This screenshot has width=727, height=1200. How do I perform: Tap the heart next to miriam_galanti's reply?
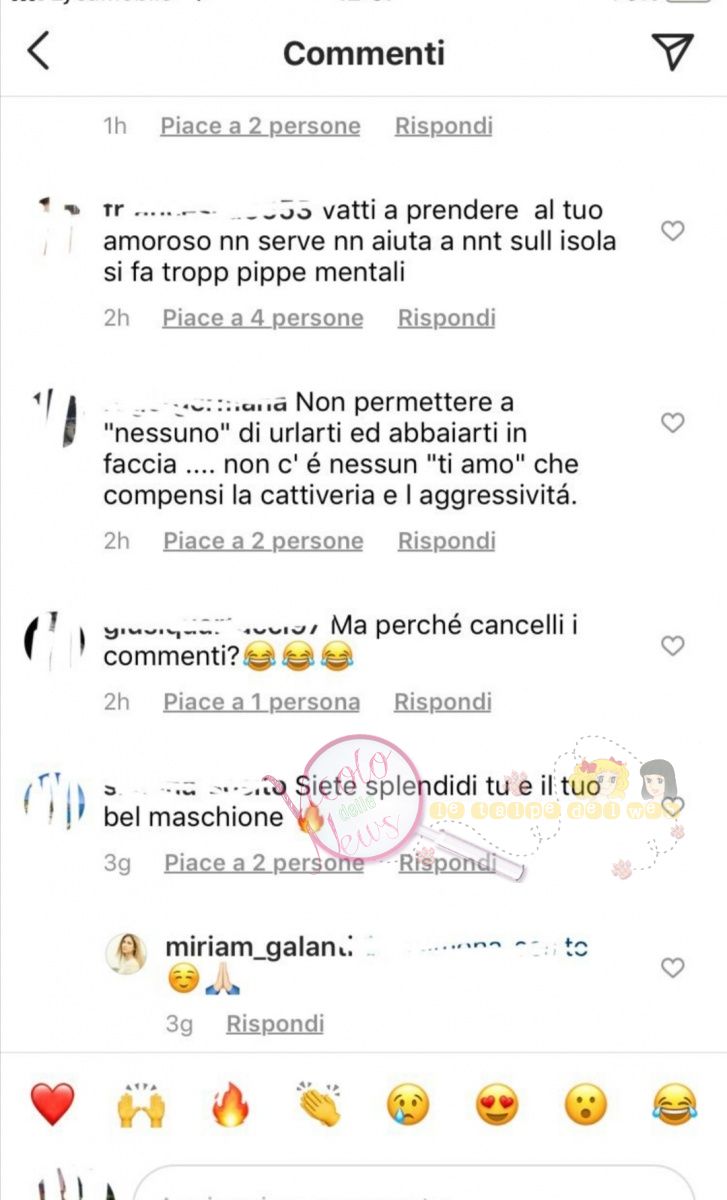(673, 968)
